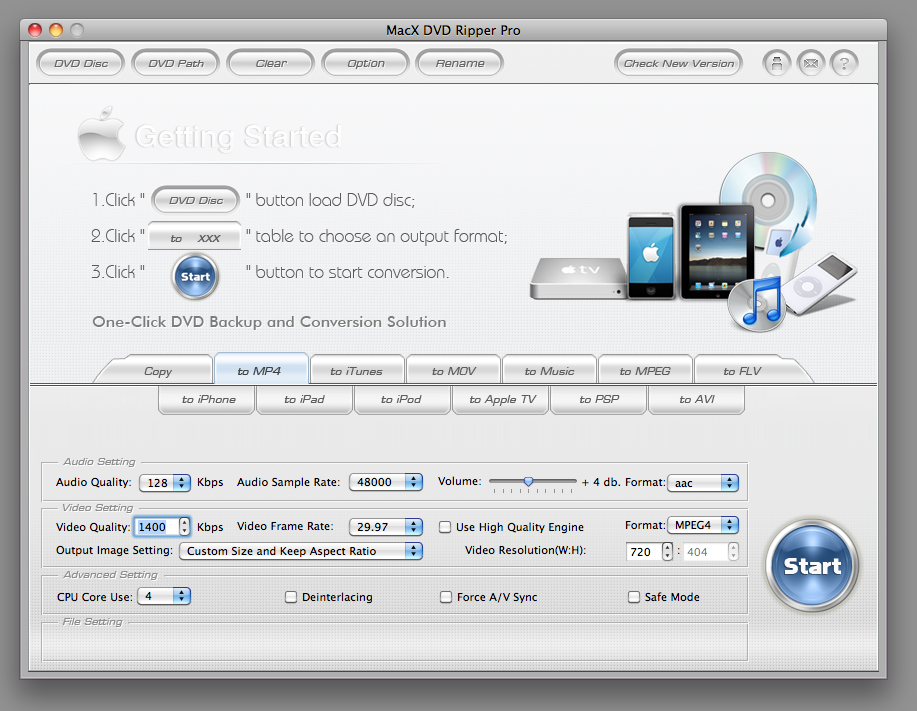Select the to PSP tab
Screen dimensions: 917x711
599,399
